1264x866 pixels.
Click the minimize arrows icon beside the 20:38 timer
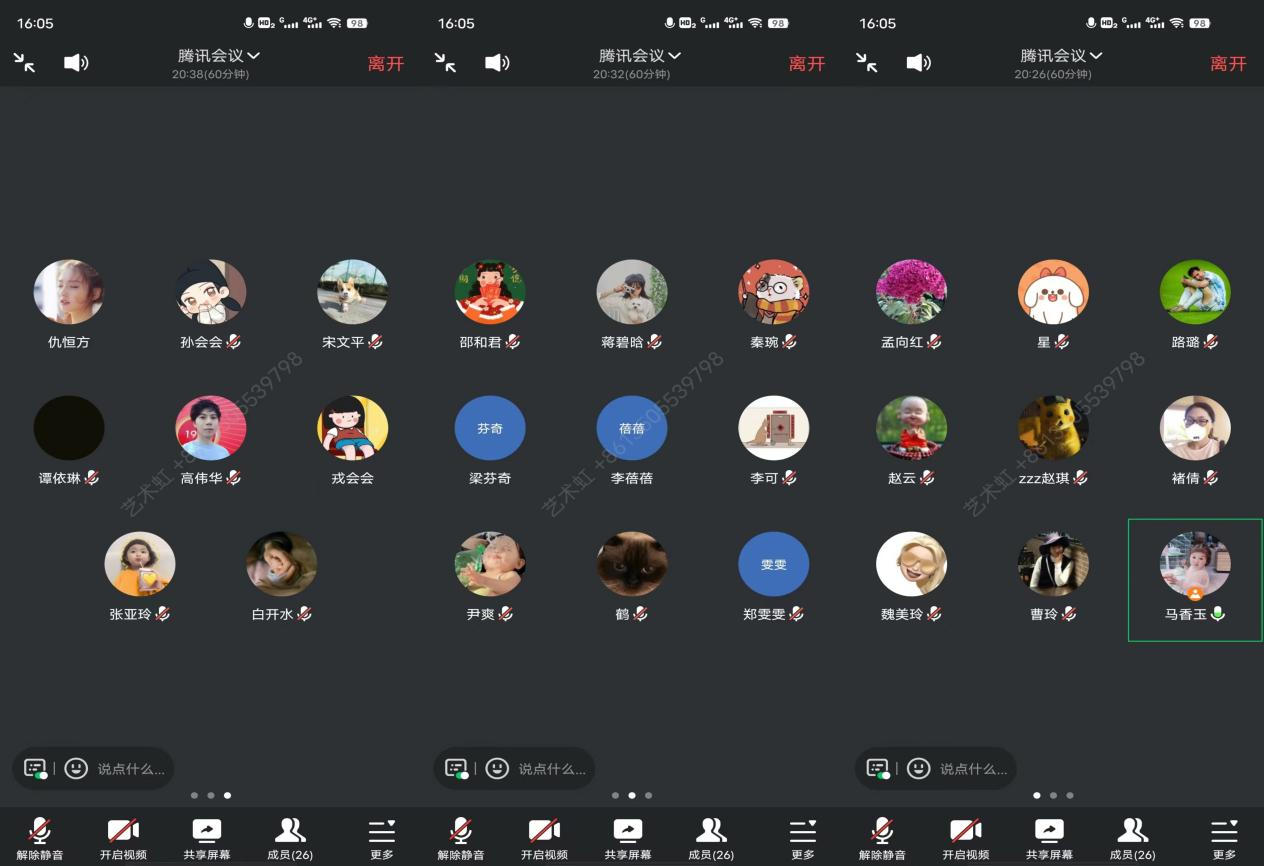coord(25,63)
